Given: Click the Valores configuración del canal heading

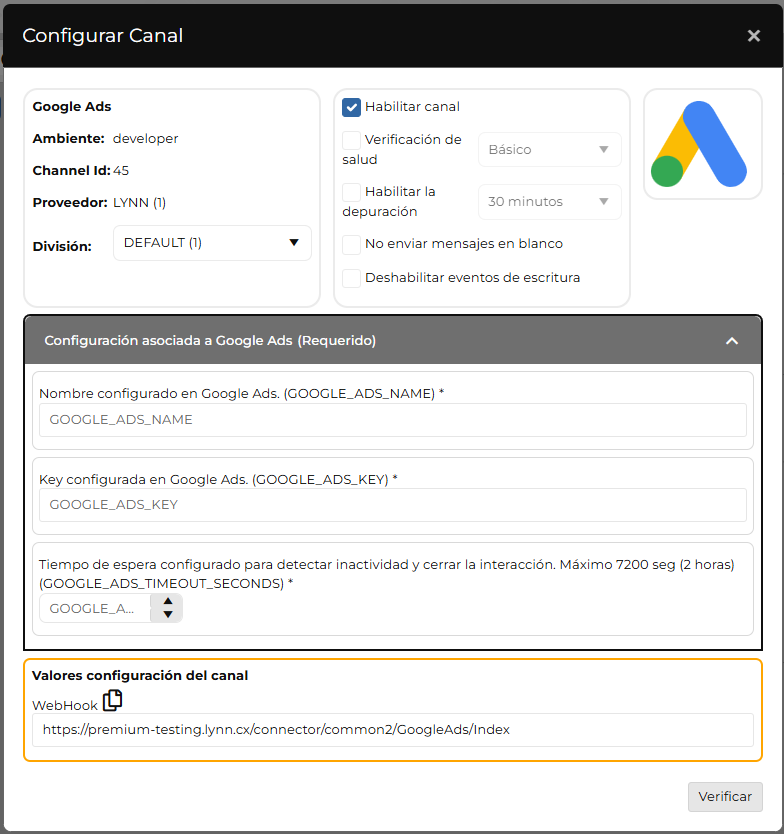Looking at the screenshot, I should (140, 675).
